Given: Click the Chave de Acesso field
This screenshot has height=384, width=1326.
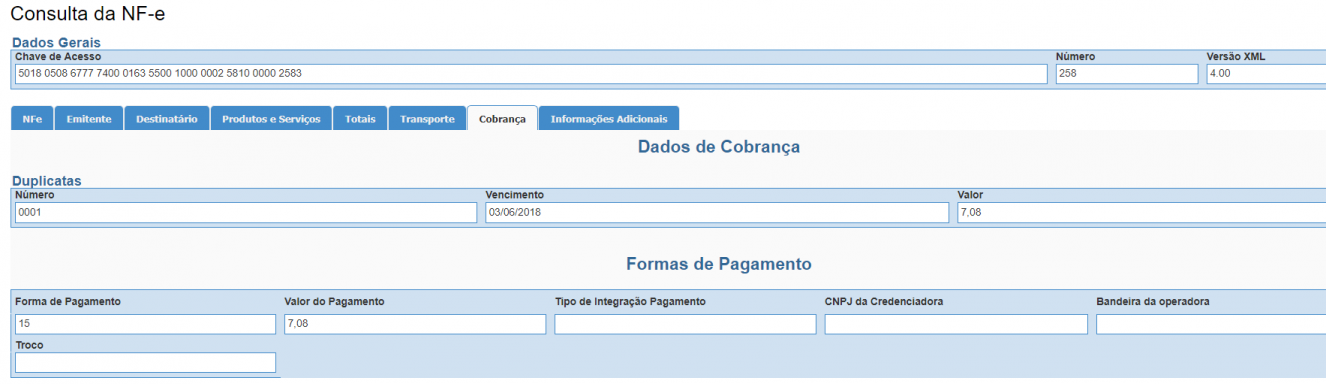Looking at the screenshot, I should tap(531, 74).
